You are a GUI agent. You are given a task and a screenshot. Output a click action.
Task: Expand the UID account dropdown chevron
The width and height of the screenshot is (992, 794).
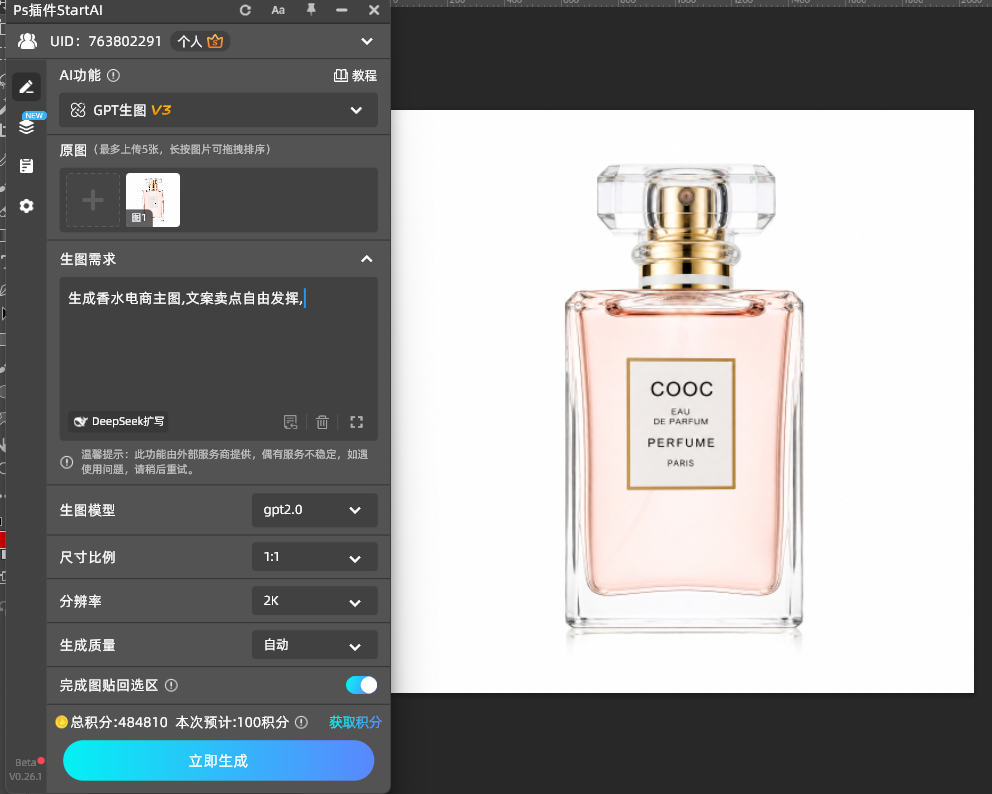(367, 41)
